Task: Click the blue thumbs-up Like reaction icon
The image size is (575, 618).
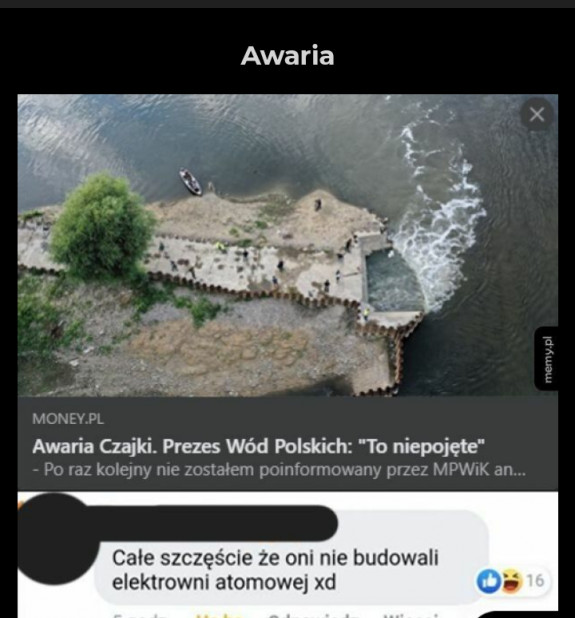Action: pos(488,581)
